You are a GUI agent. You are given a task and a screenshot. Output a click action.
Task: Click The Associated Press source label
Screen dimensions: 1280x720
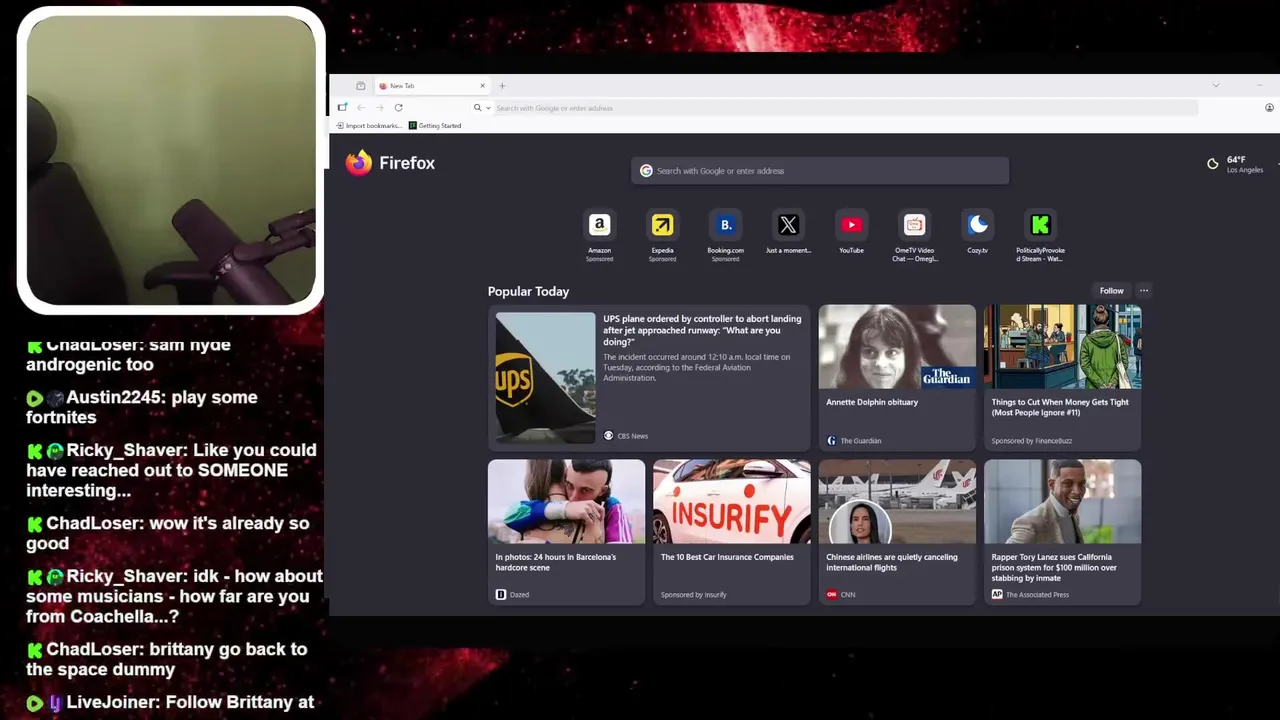coord(1030,594)
